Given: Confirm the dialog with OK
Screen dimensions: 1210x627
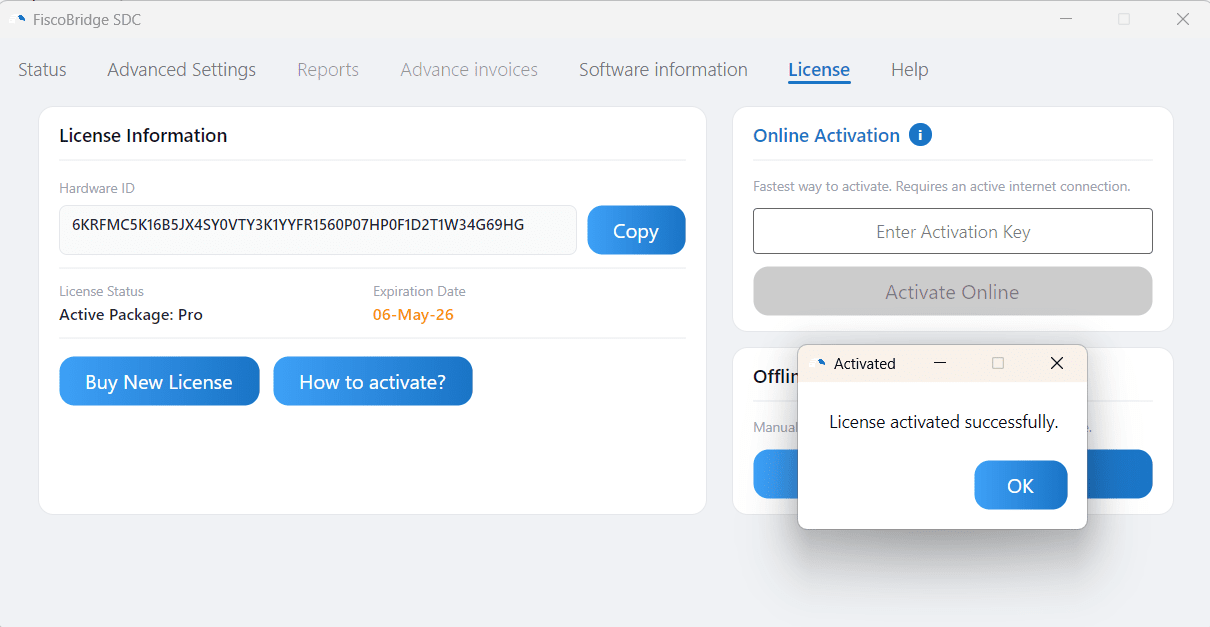Looking at the screenshot, I should (1021, 485).
